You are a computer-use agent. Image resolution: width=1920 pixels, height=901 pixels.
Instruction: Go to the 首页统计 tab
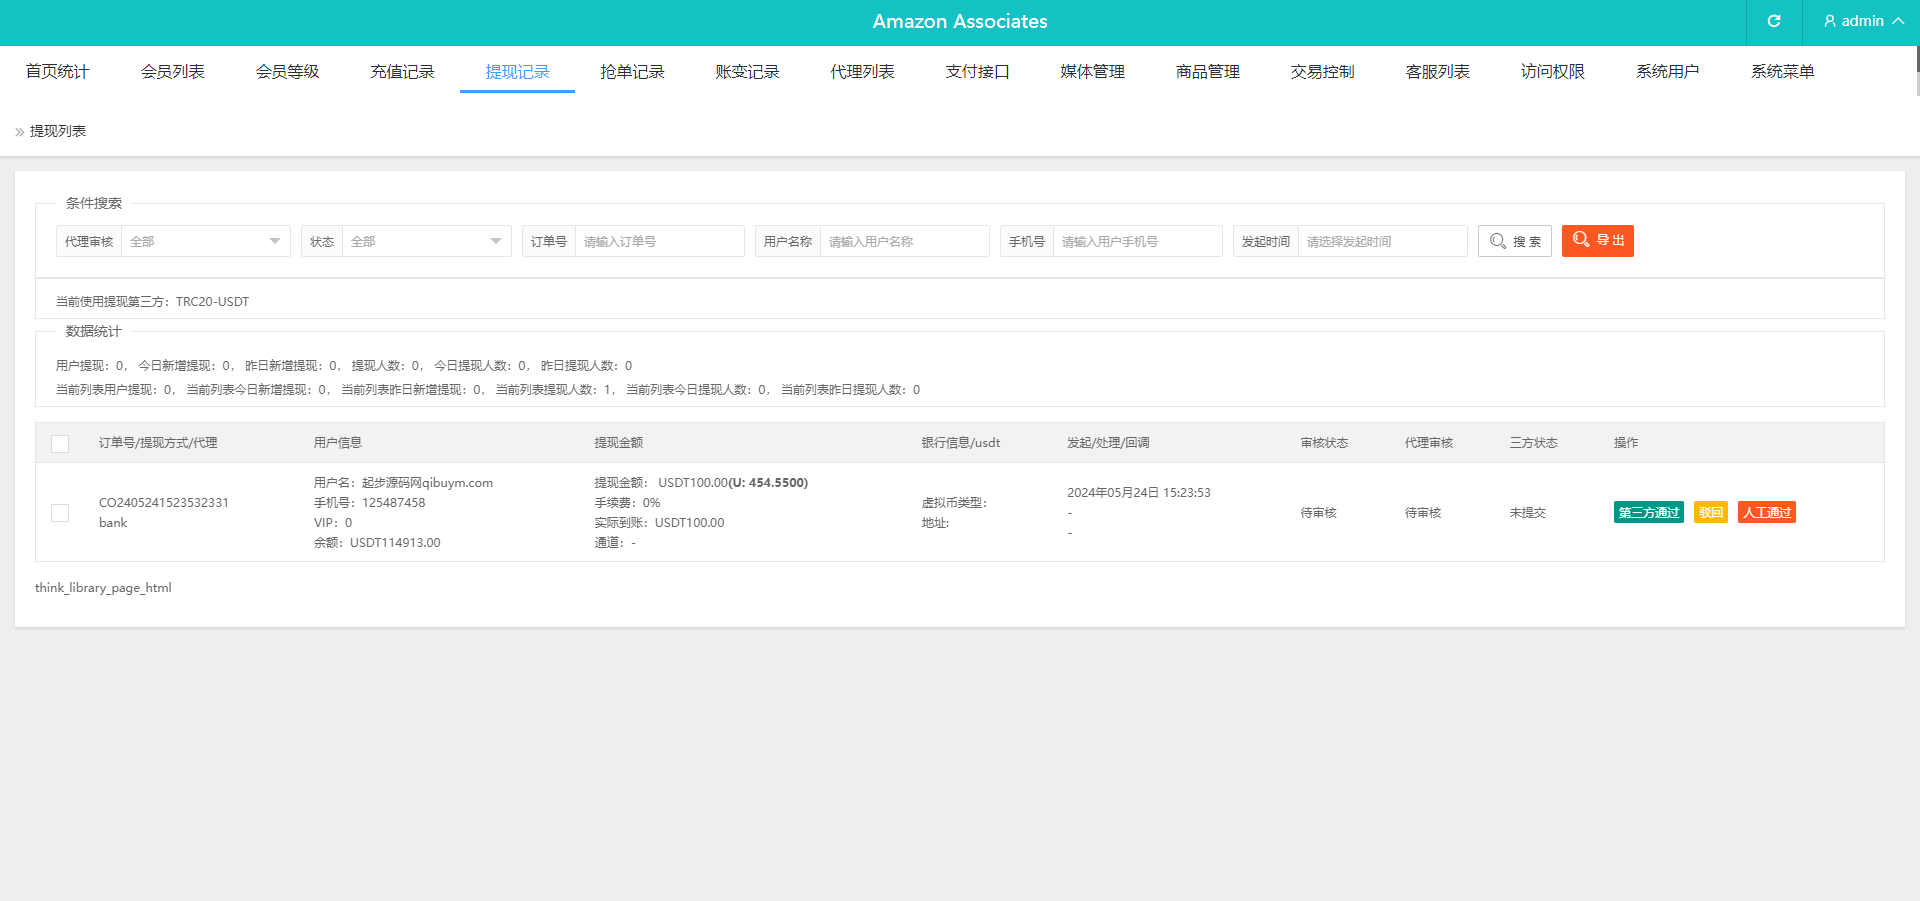(57, 72)
